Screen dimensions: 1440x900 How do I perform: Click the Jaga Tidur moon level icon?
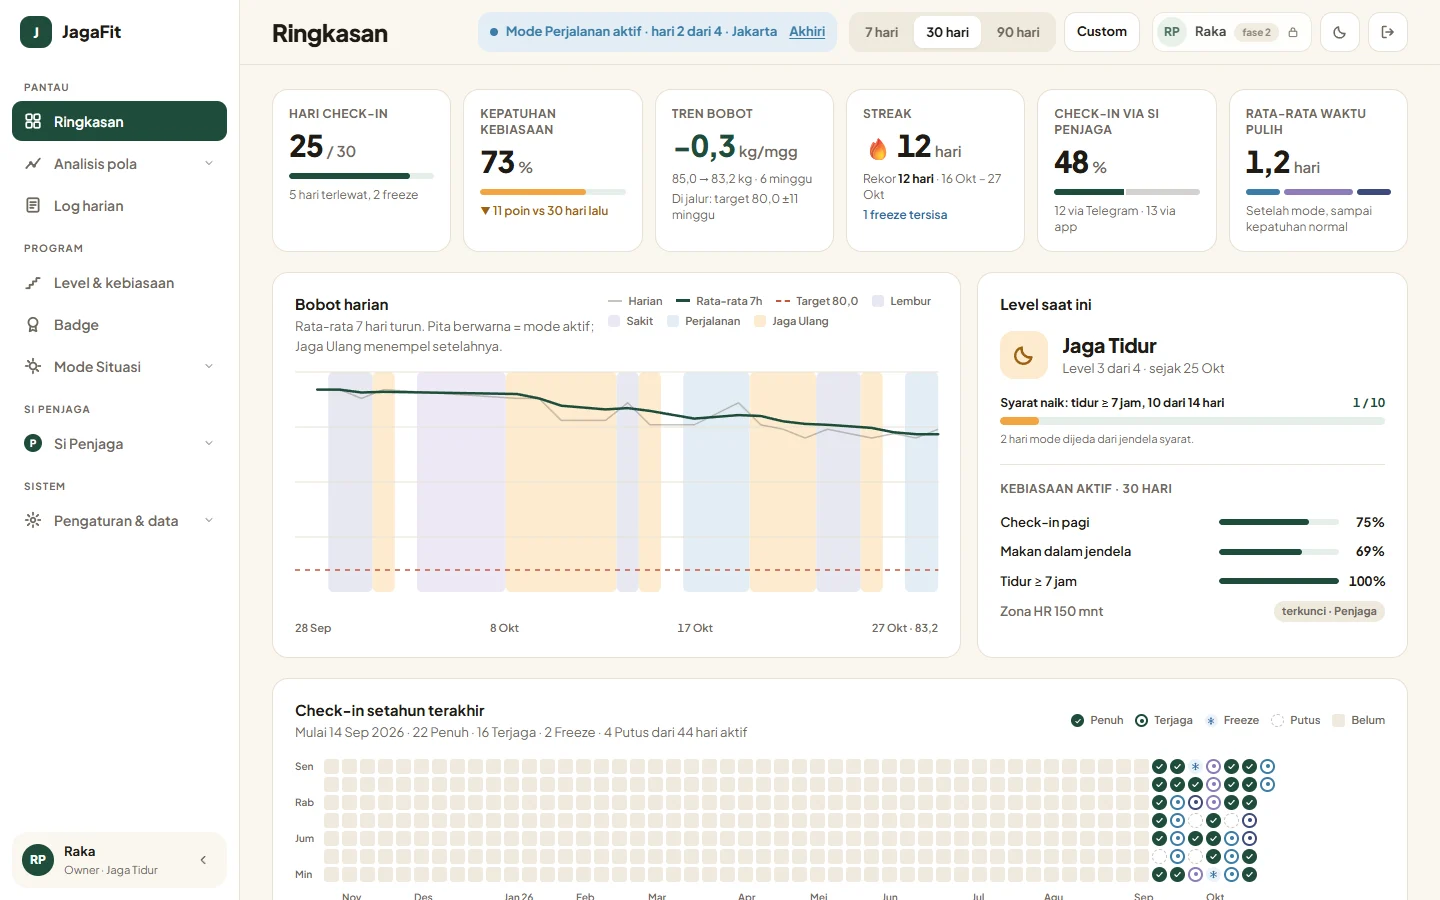point(1024,355)
